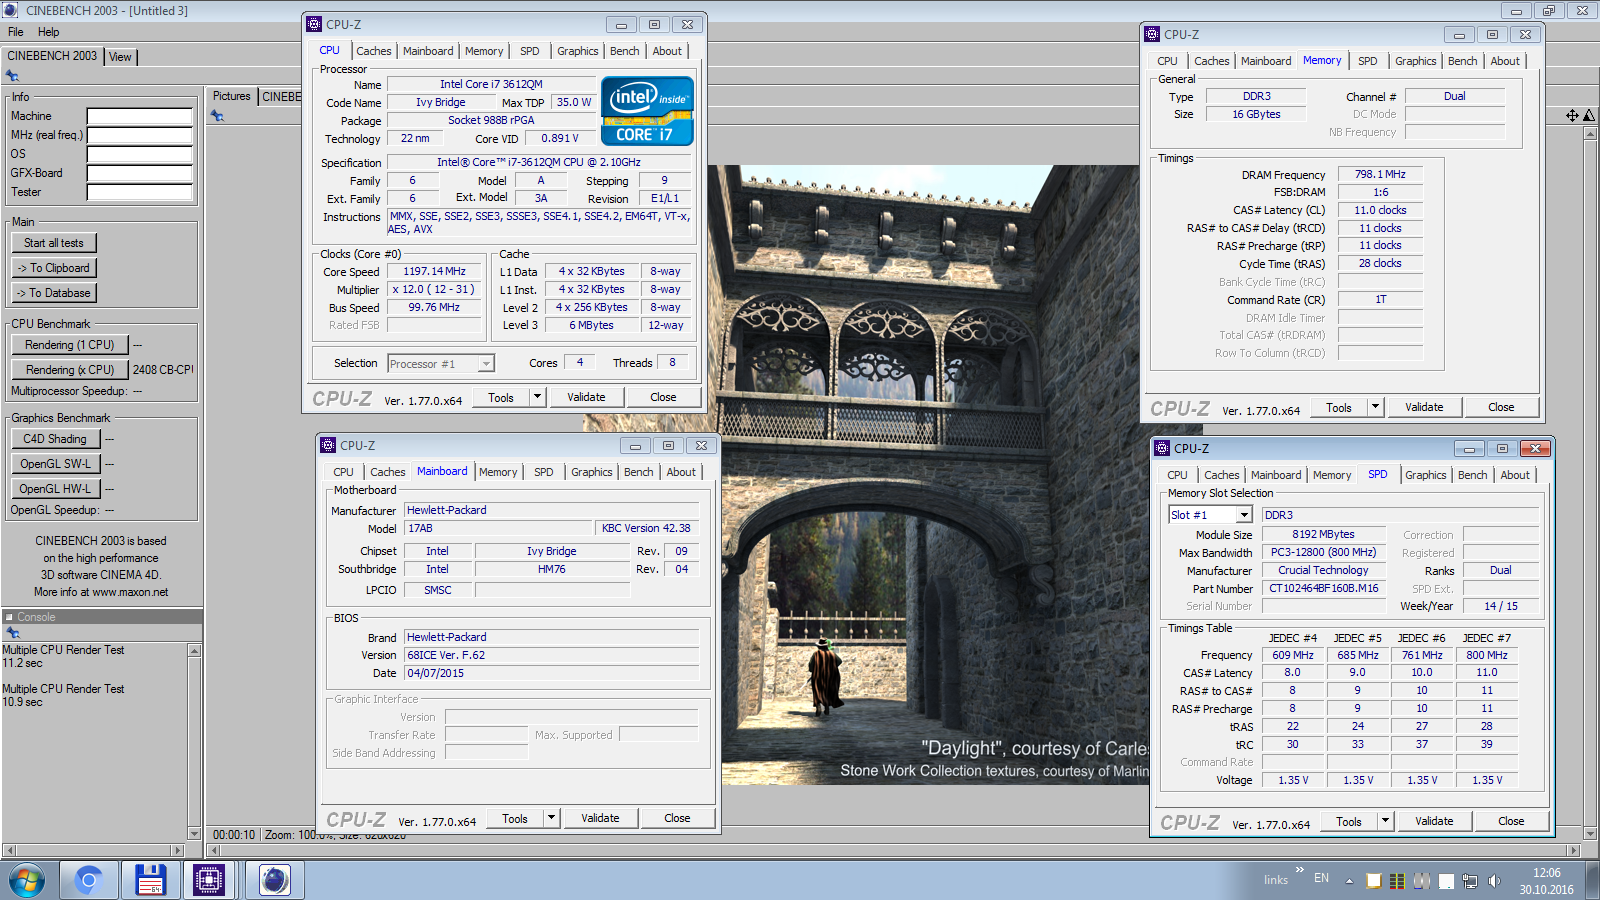Click the CPU-Z icon of the SPD window
Image resolution: width=1600 pixels, height=900 pixels.
[x=1162, y=448]
